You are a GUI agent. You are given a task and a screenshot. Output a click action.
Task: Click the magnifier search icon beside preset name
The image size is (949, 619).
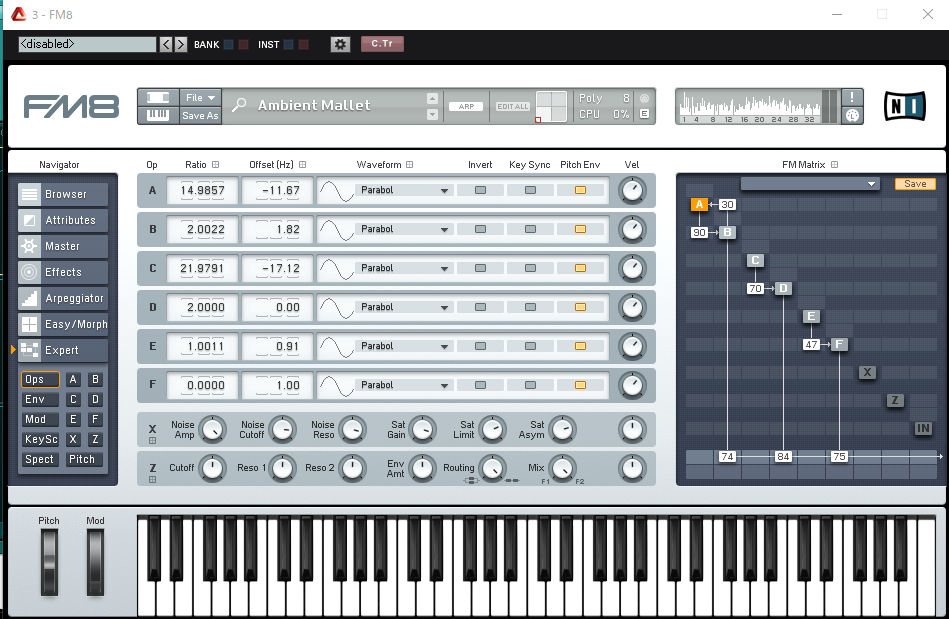(x=239, y=105)
